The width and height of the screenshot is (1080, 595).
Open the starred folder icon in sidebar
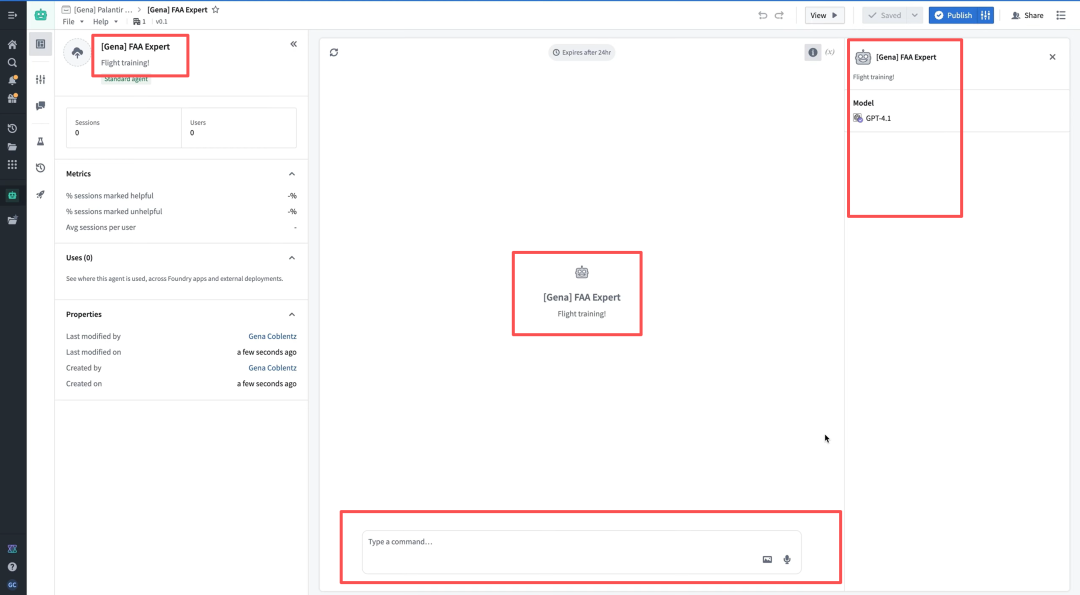coord(12,220)
